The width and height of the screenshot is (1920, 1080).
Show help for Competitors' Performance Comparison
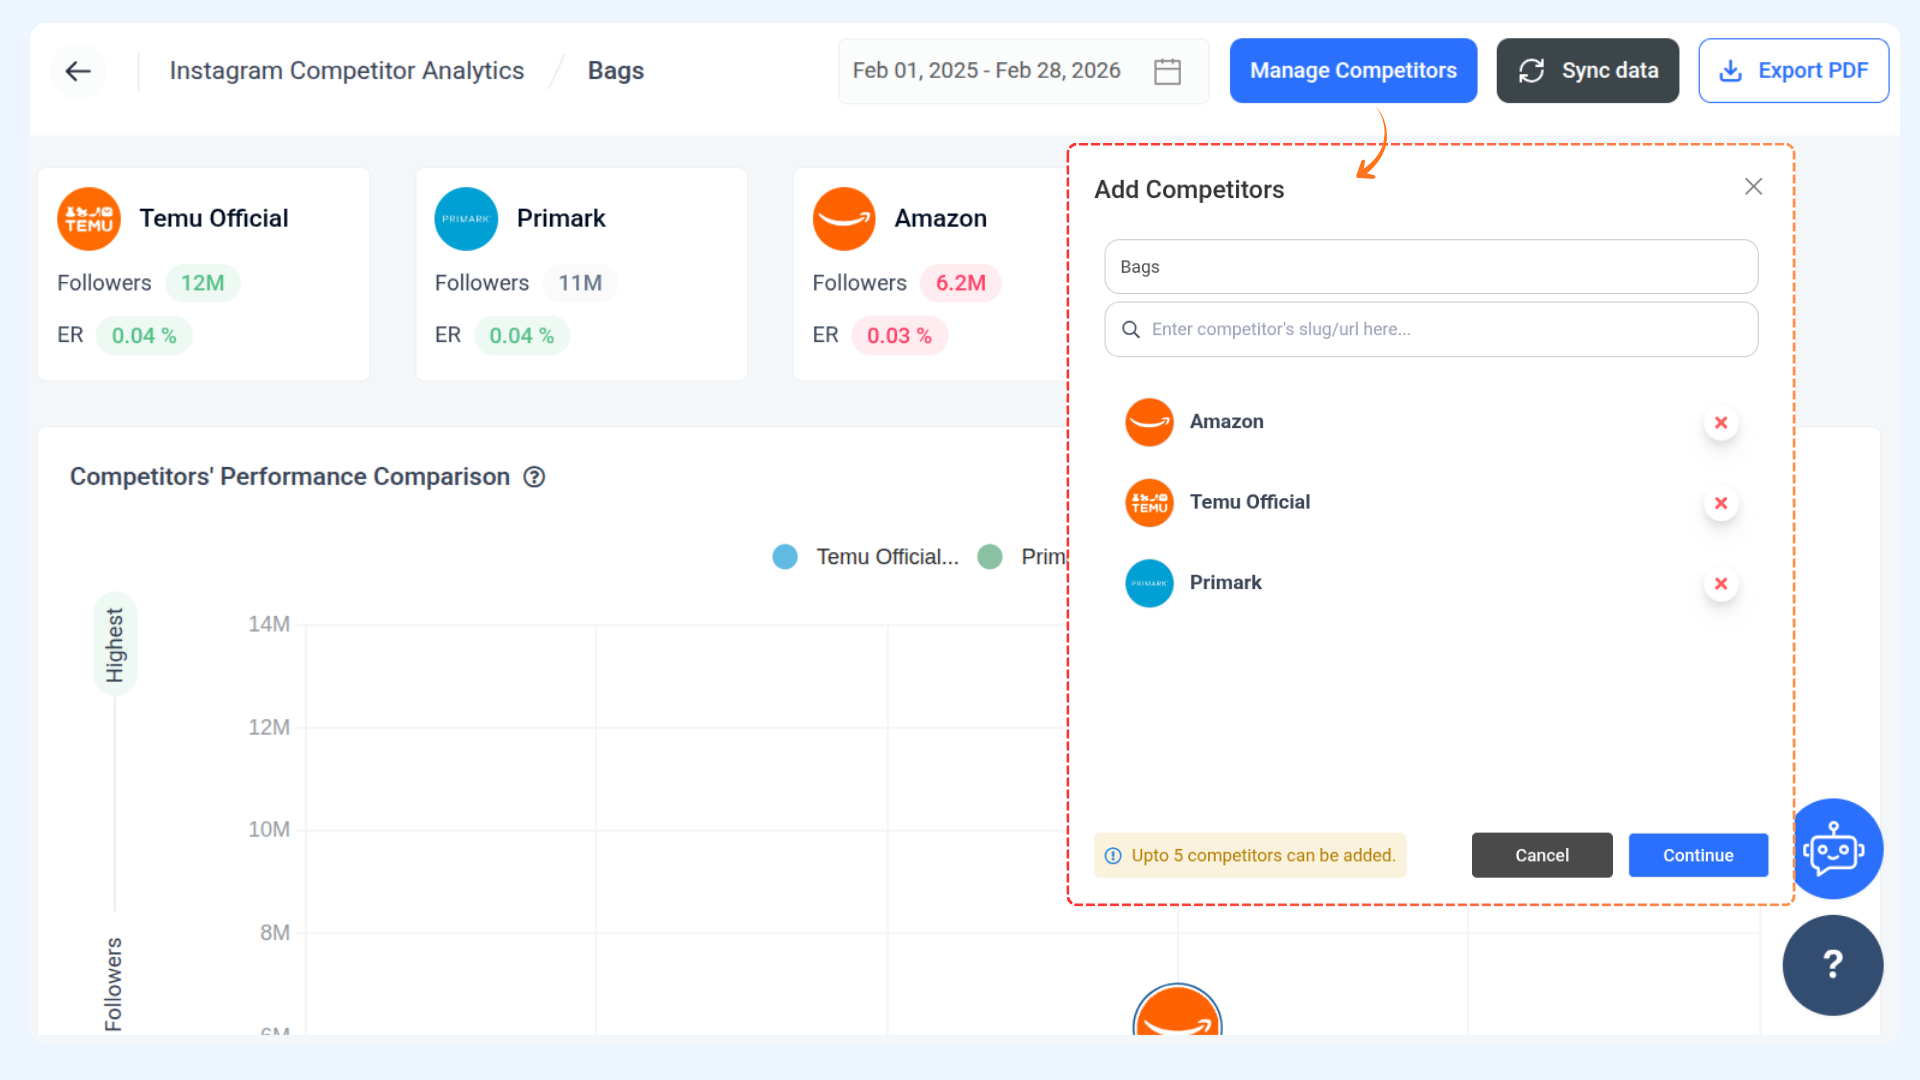tap(535, 477)
